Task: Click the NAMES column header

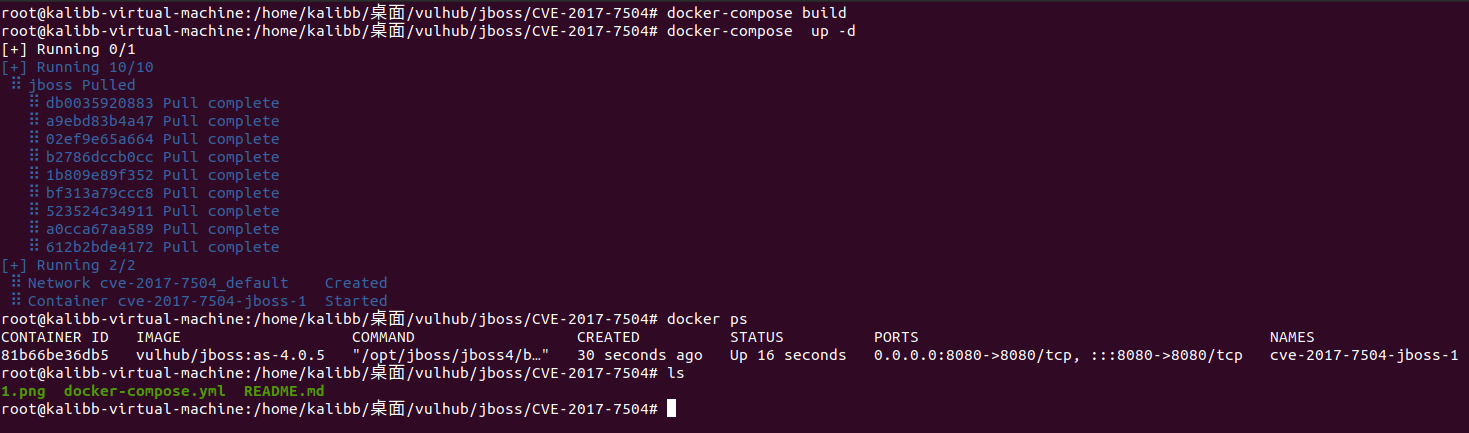Action: pos(1292,337)
